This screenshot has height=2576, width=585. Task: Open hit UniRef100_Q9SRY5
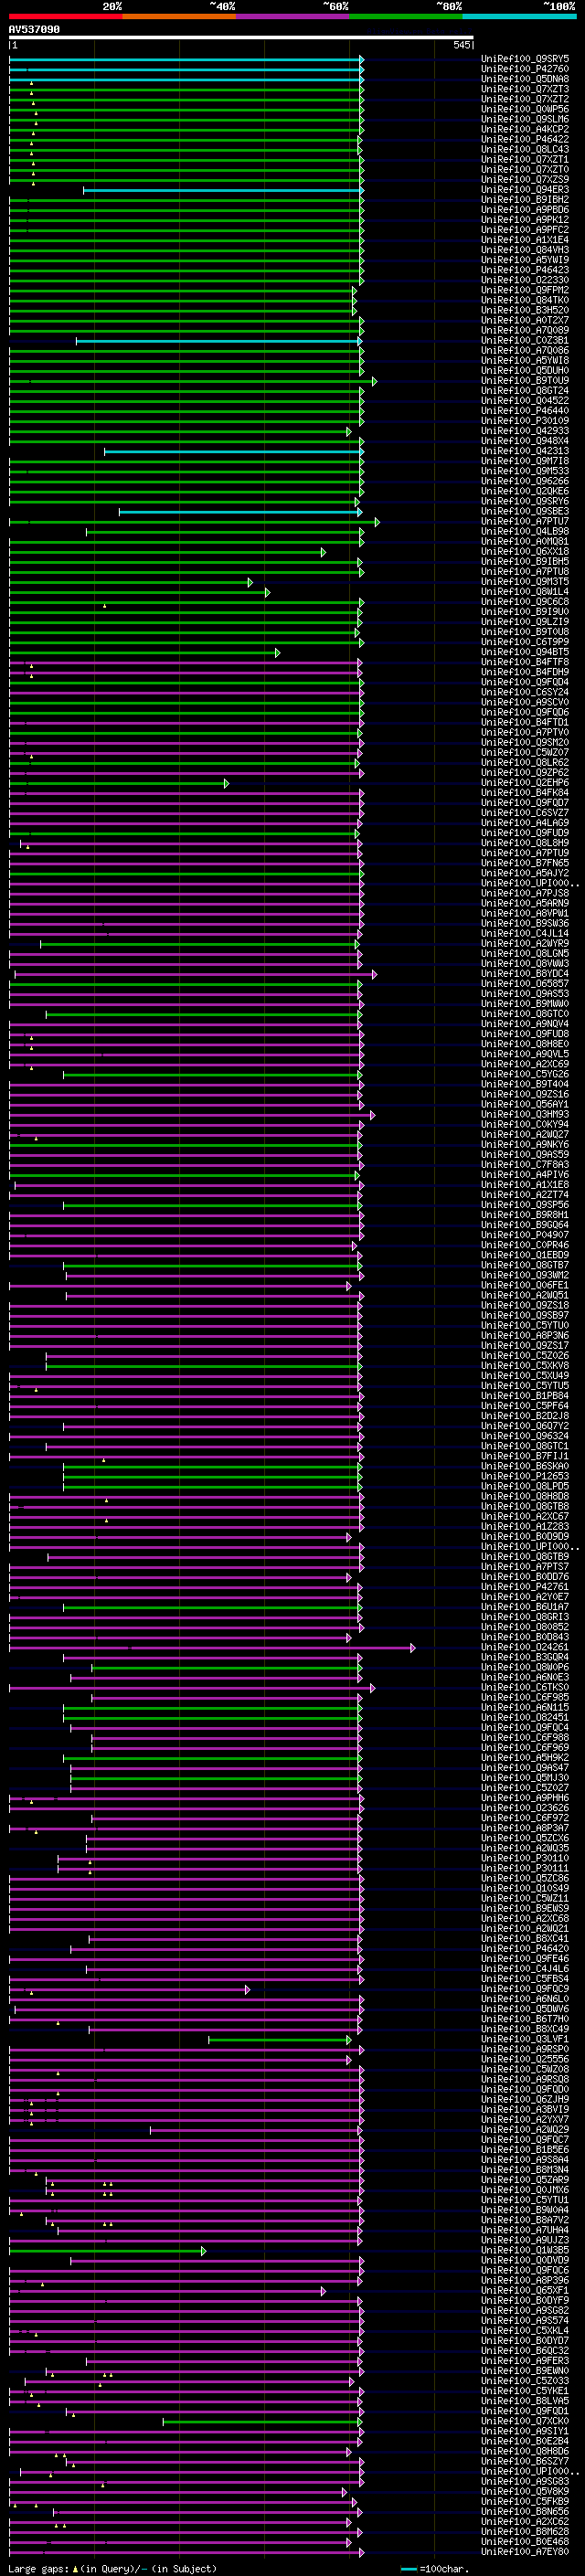(x=525, y=59)
